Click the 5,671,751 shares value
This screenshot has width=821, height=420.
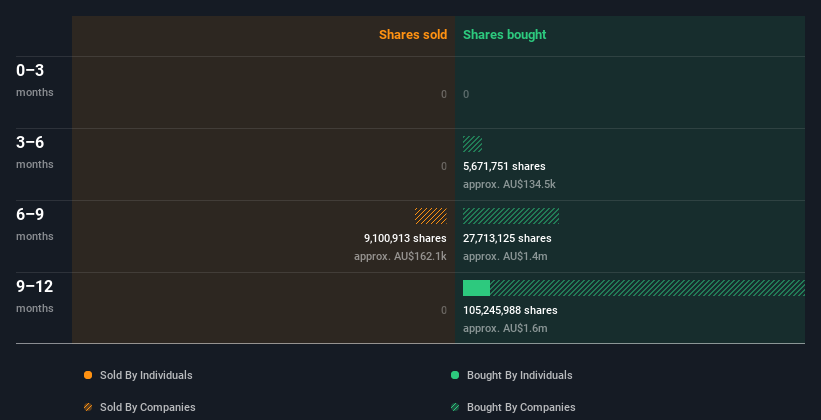click(x=504, y=166)
